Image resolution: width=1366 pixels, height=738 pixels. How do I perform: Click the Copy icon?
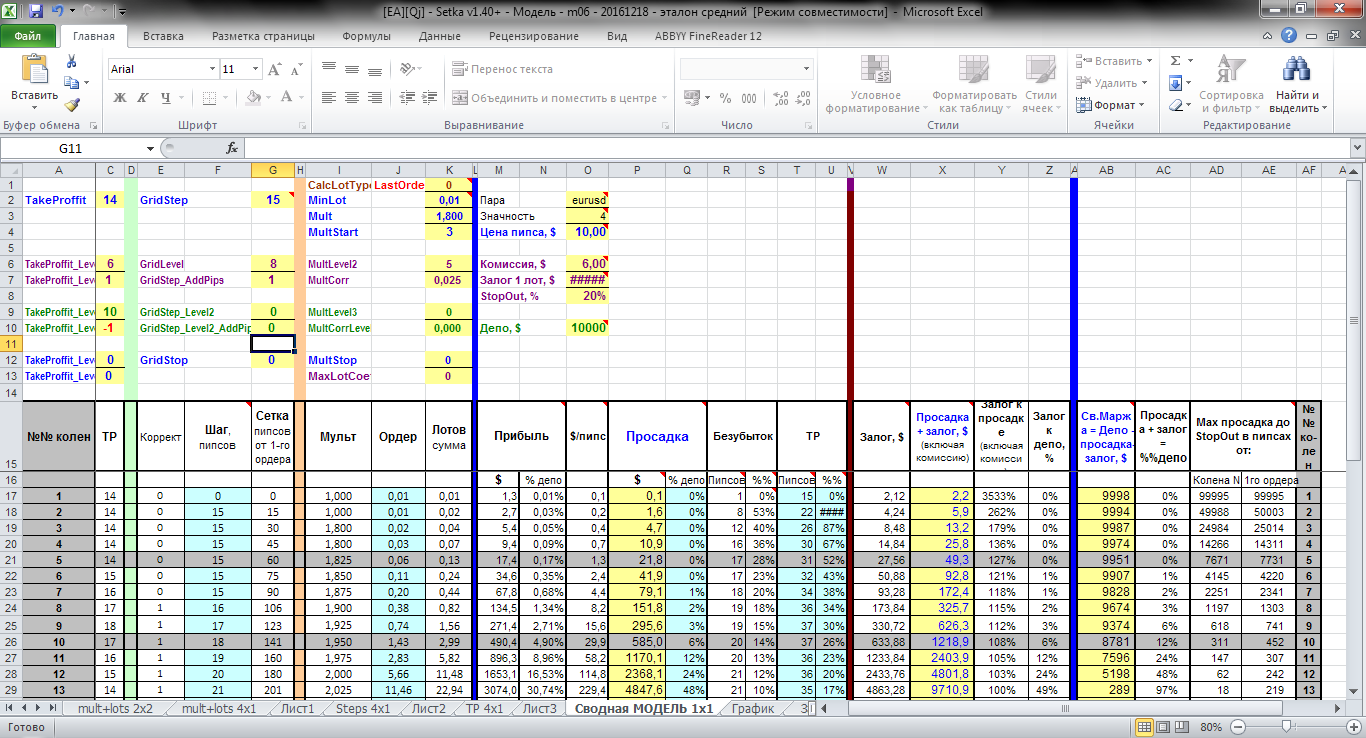(71, 84)
